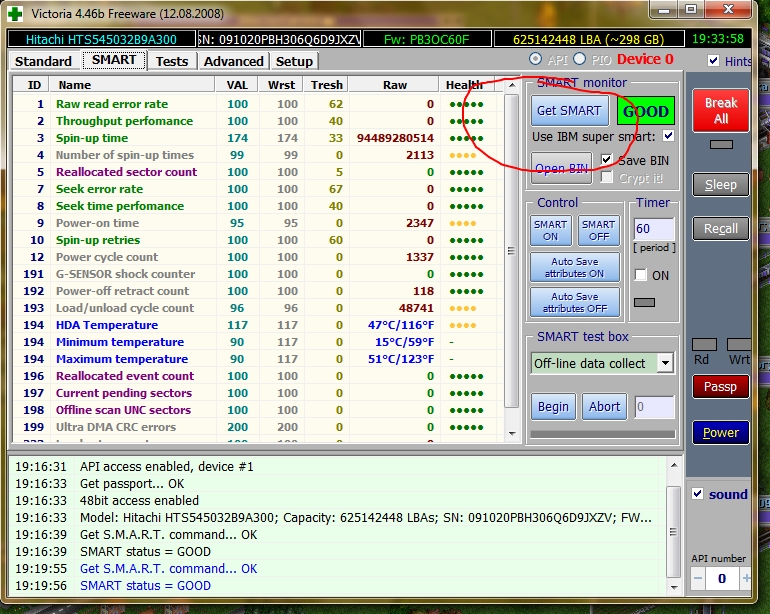The height and width of the screenshot is (614, 770).
Task: Select the API access radio button
Action: click(535, 59)
